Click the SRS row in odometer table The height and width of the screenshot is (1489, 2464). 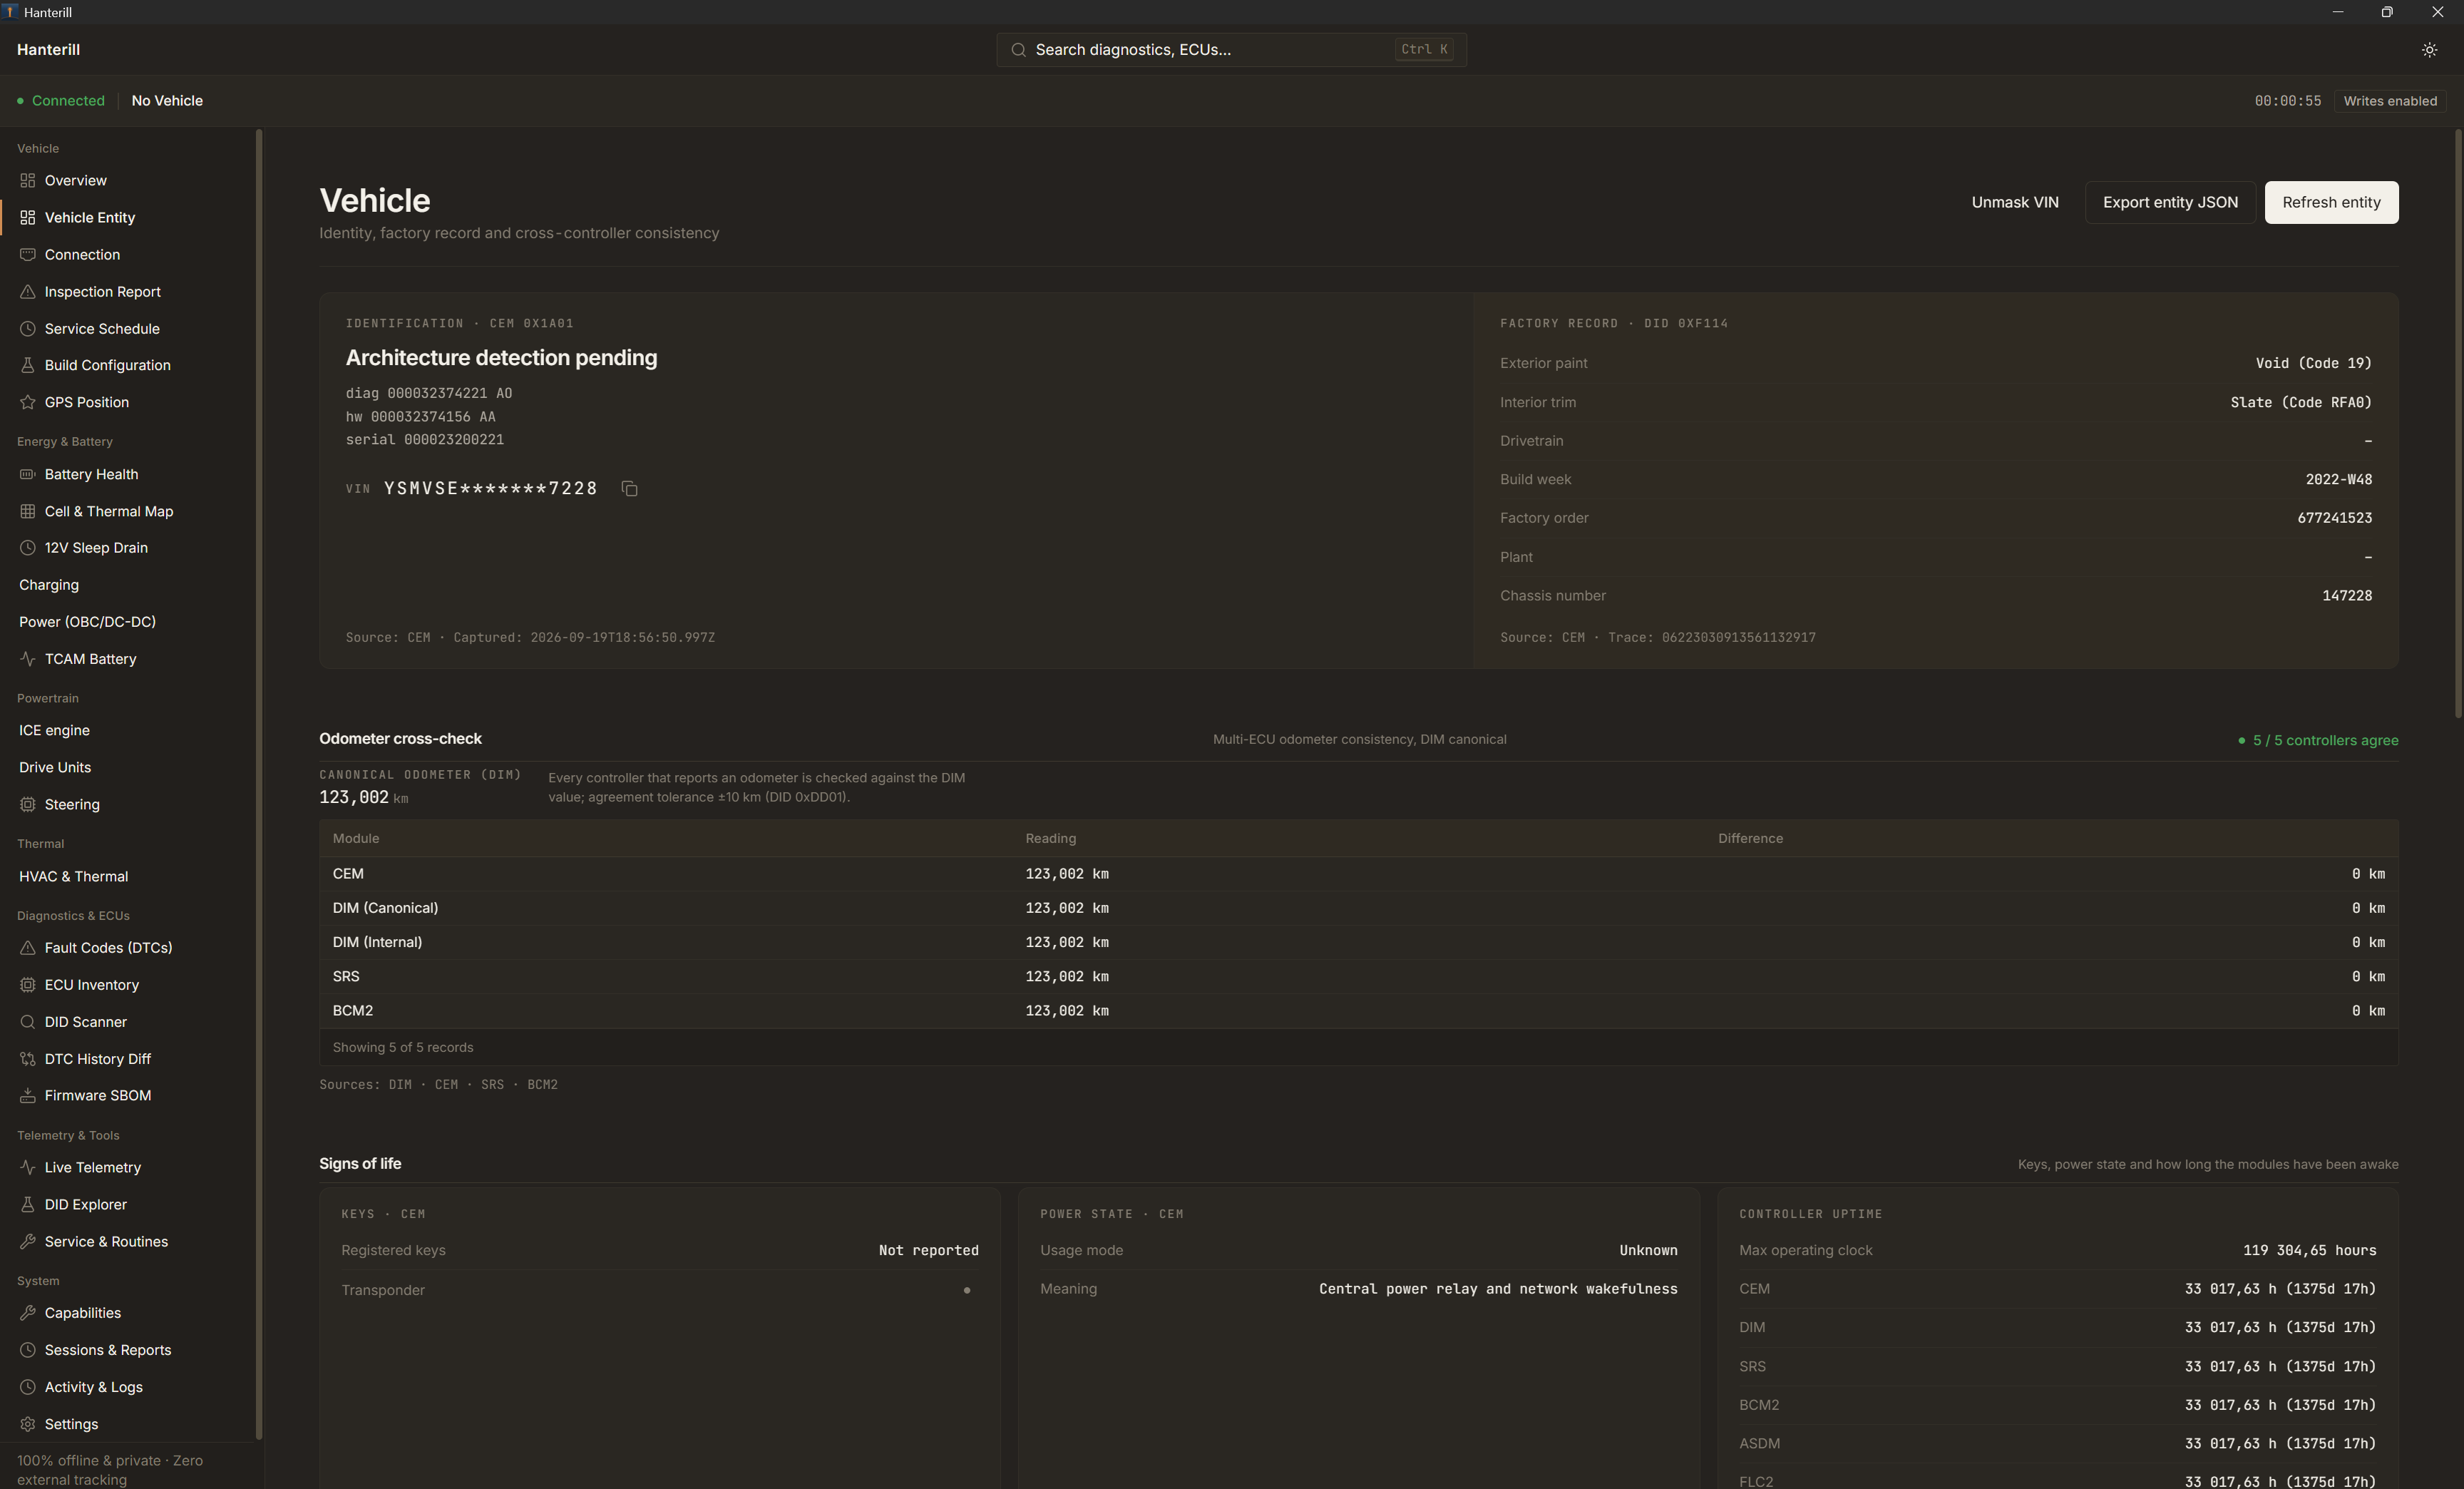coord(1358,977)
